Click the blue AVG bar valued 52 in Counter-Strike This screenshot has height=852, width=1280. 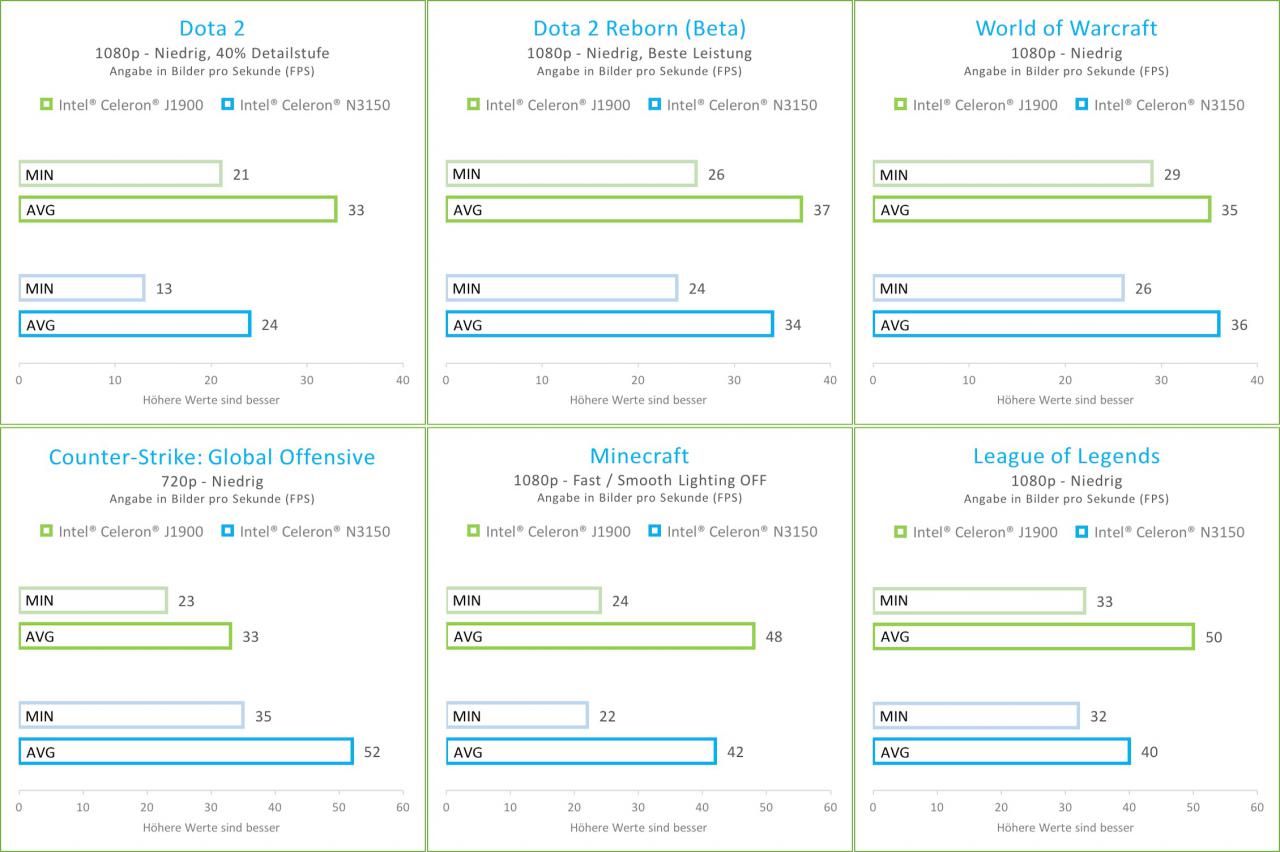(x=186, y=752)
